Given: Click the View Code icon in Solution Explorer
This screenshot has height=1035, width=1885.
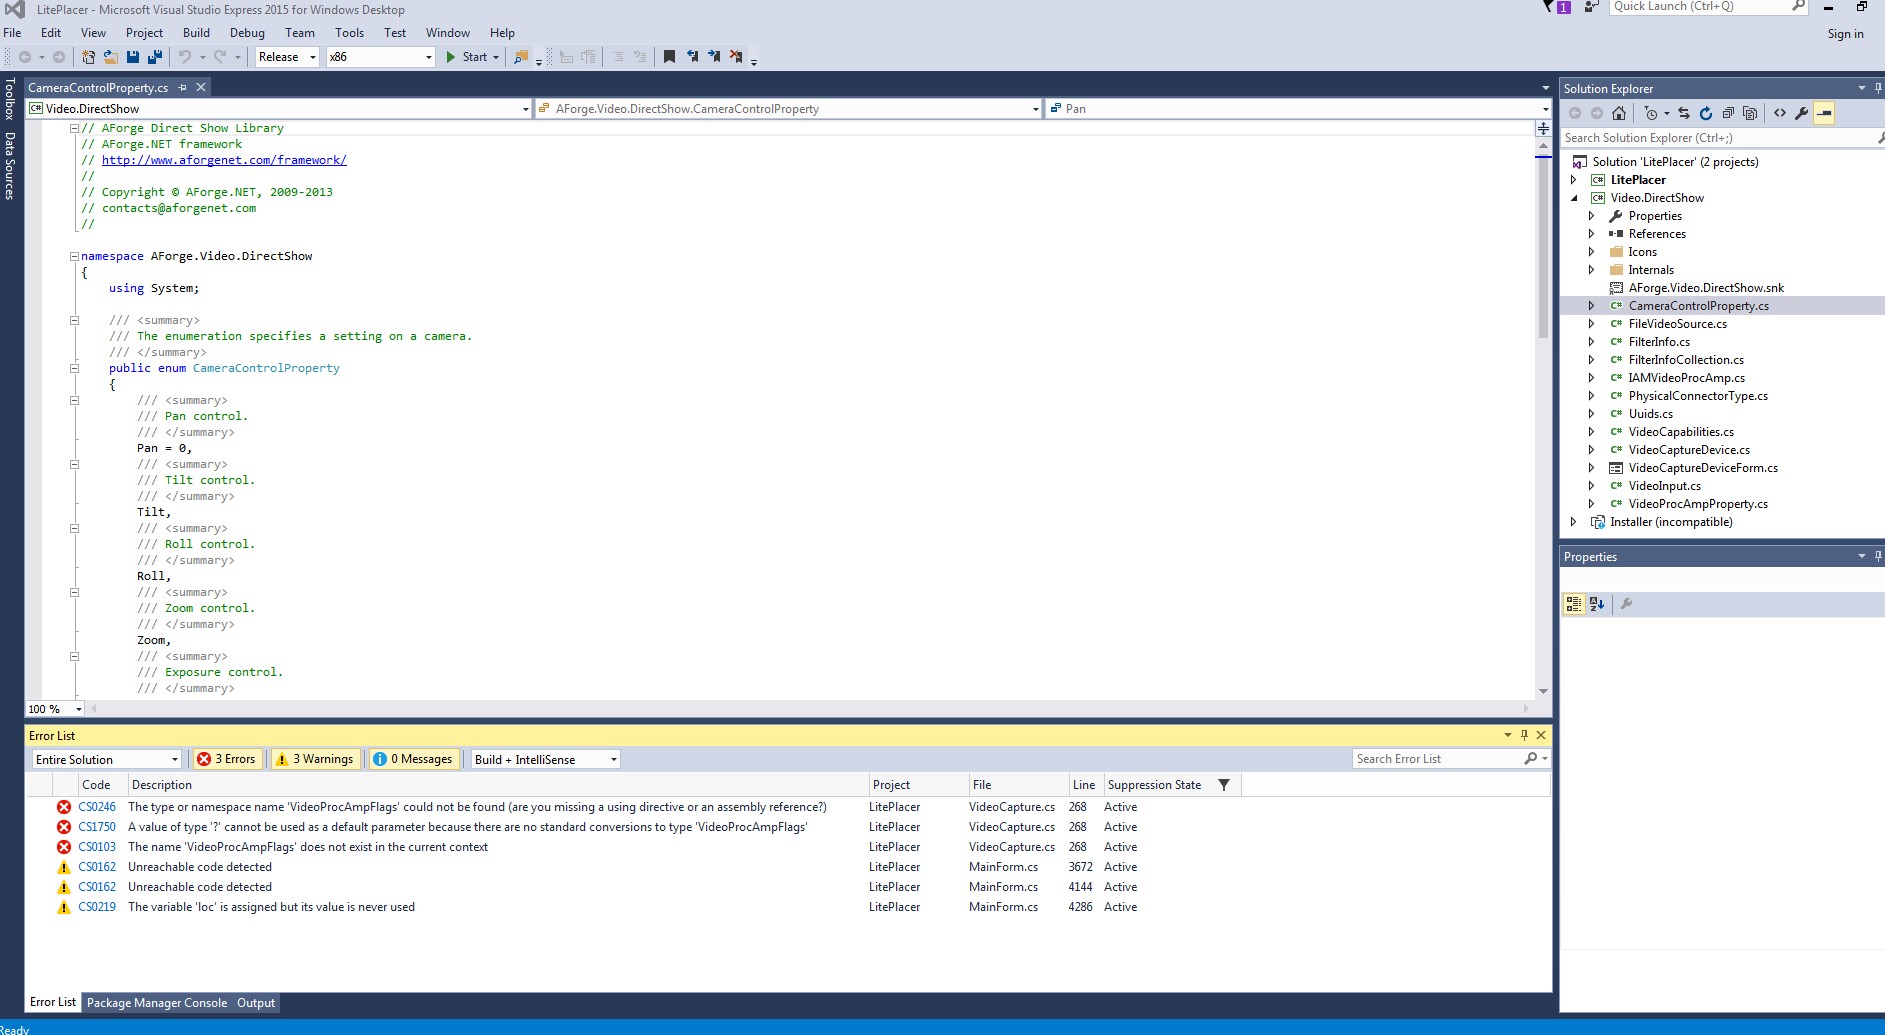Looking at the screenshot, I should pos(1780,113).
